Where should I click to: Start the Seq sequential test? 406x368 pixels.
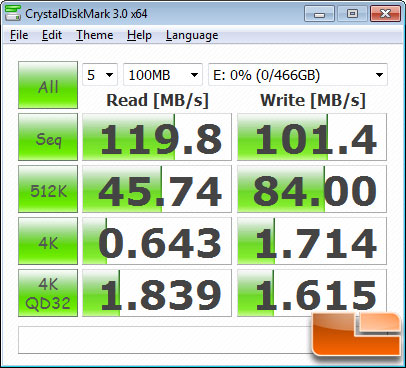pyautogui.click(x=48, y=137)
